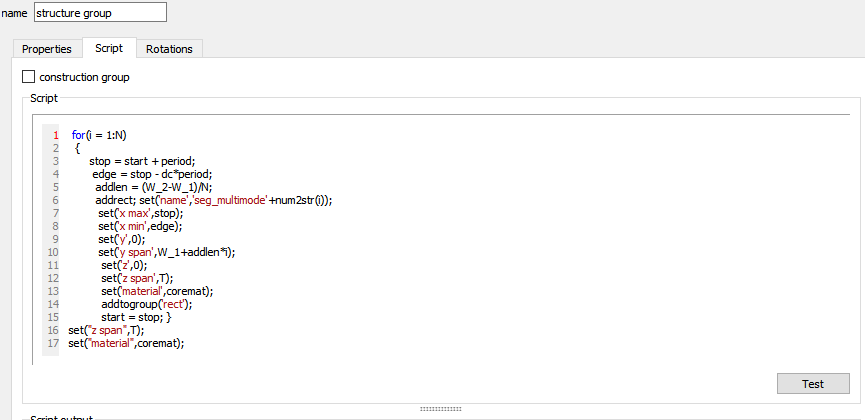Image resolution: width=865 pixels, height=420 pixels.
Task: Select the Script tab
Action: pos(109,48)
